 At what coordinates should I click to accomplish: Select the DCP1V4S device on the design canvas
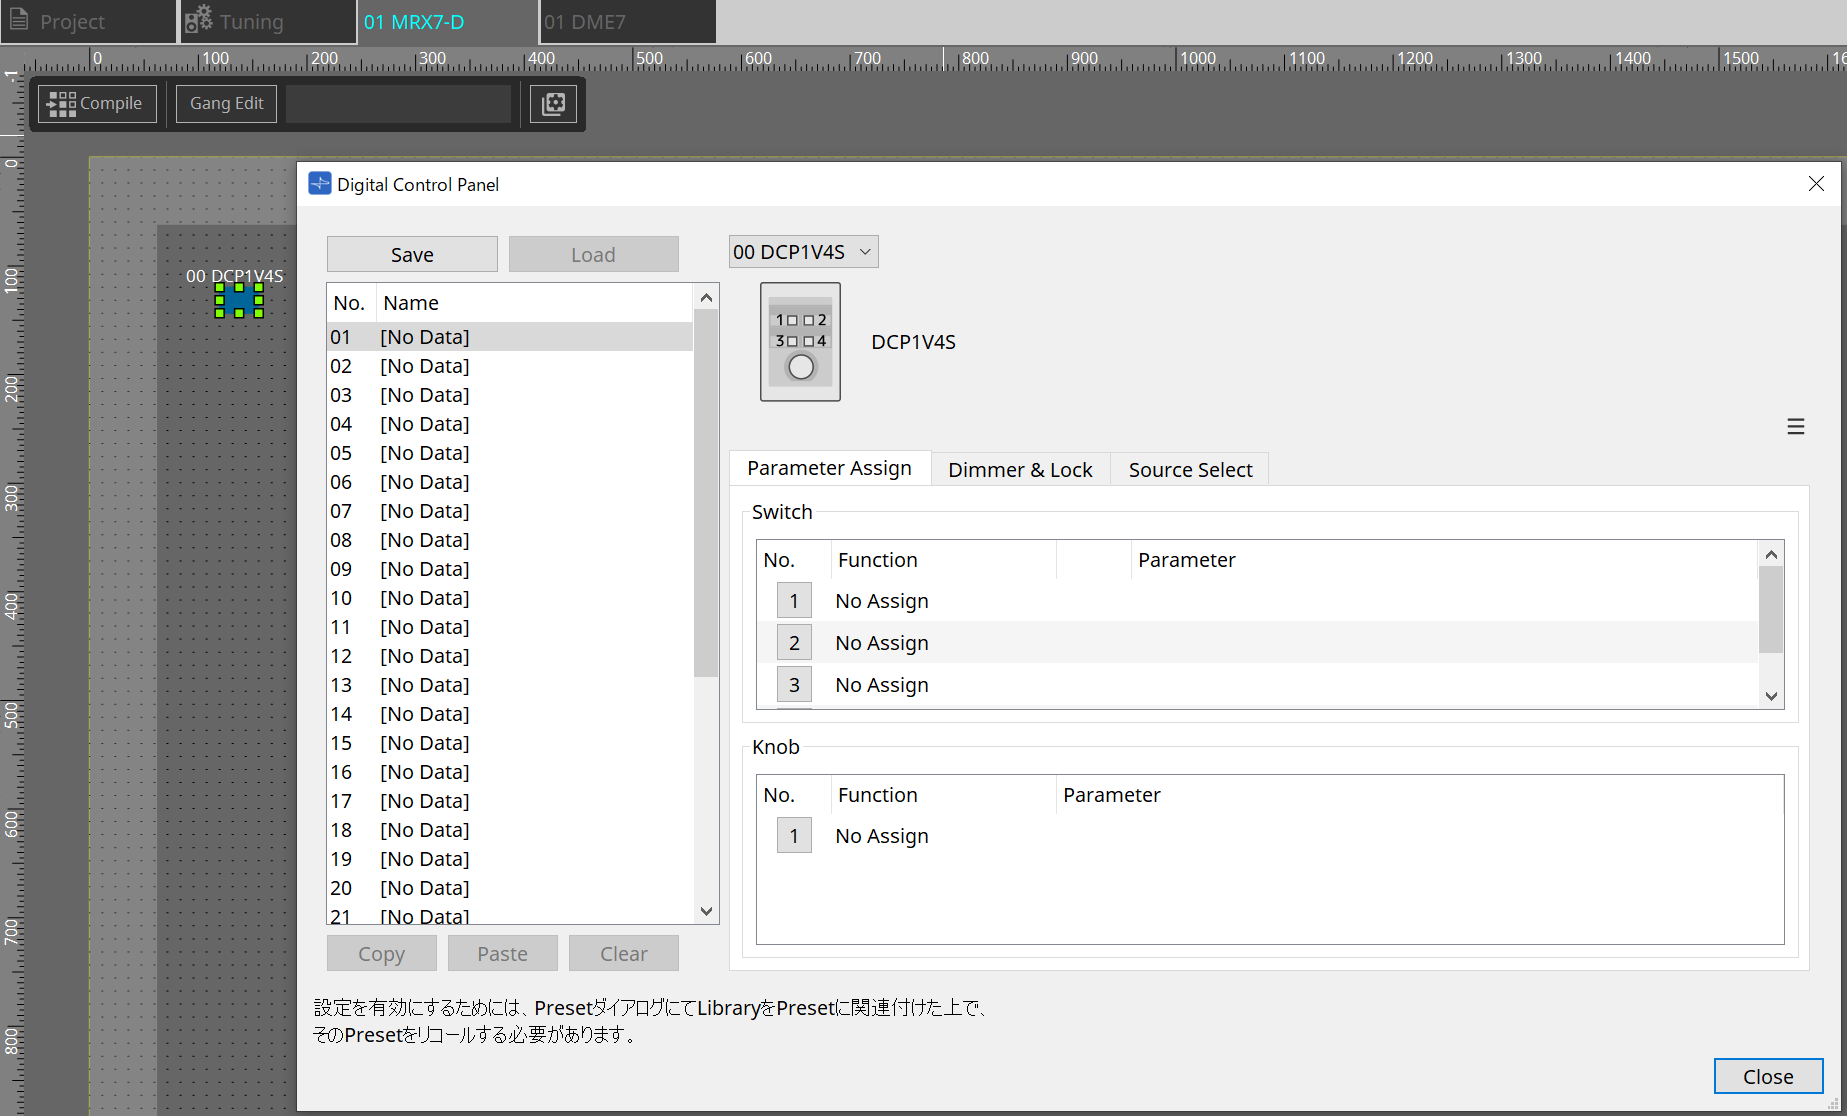click(238, 299)
